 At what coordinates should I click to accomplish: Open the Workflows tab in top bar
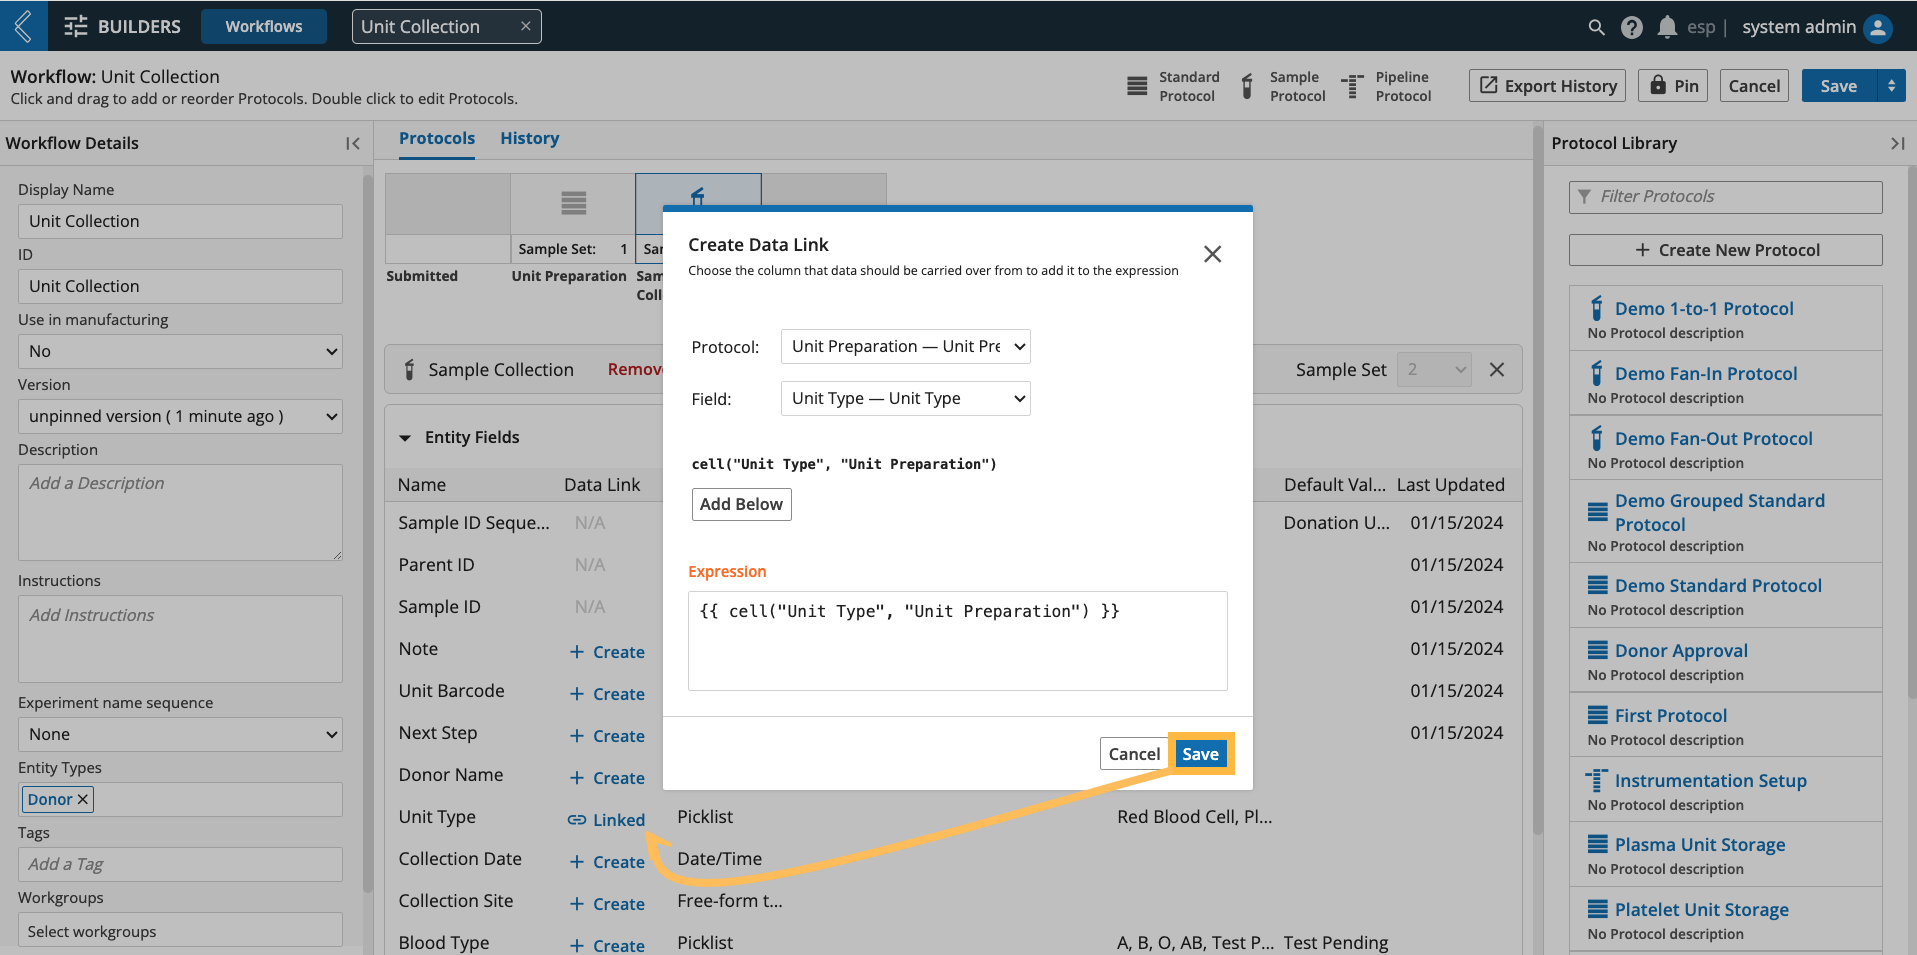(x=264, y=27)
